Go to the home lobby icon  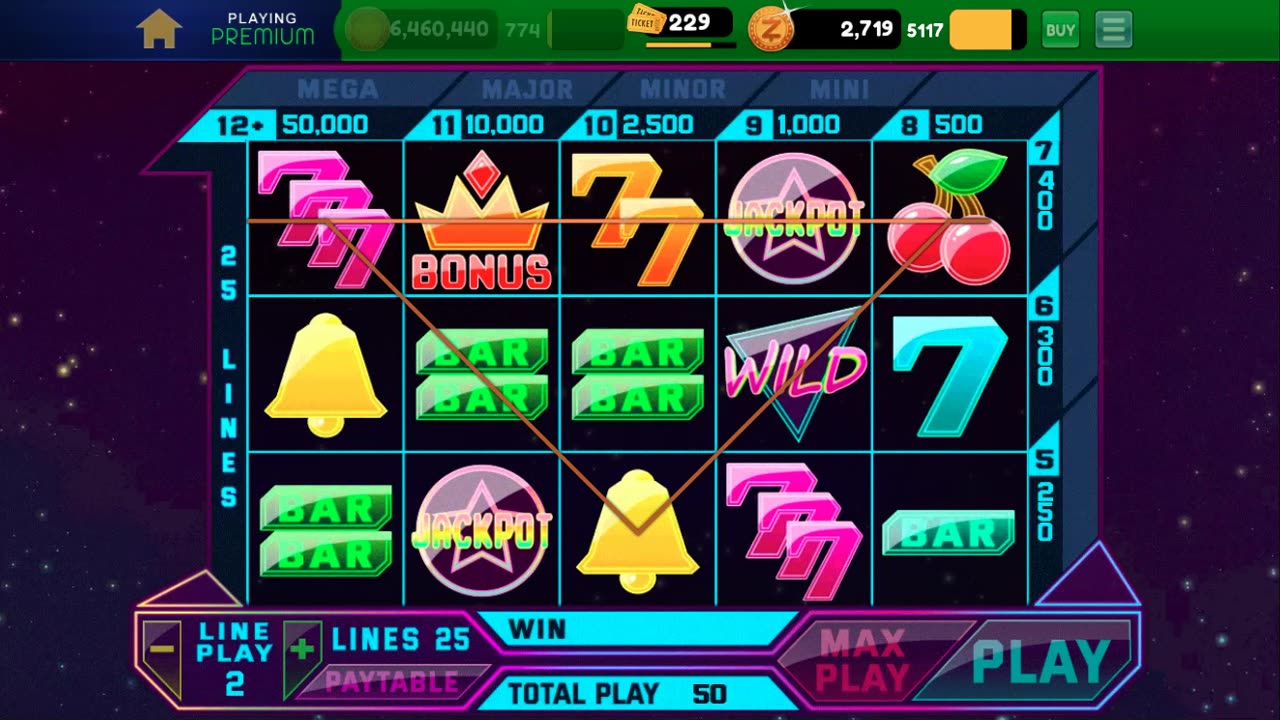click(160, 29)
